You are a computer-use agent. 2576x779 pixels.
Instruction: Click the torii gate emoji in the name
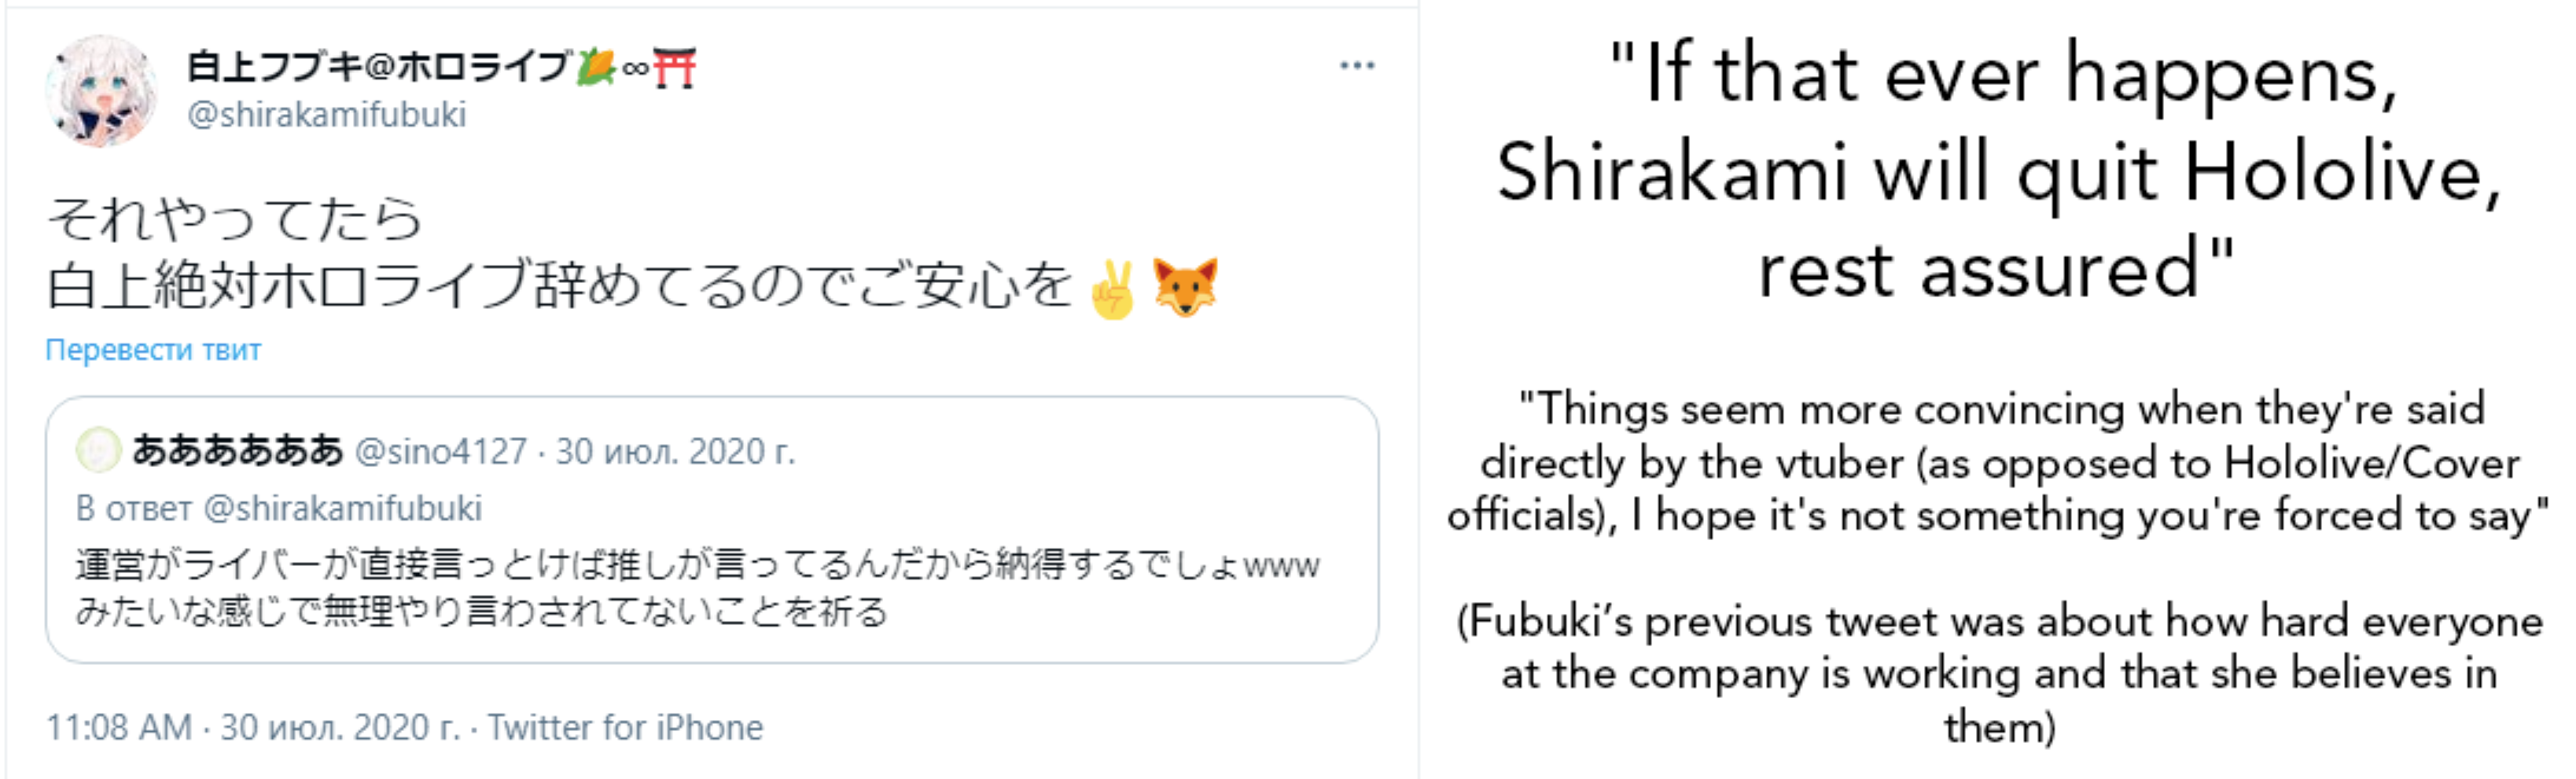point(674,68)
